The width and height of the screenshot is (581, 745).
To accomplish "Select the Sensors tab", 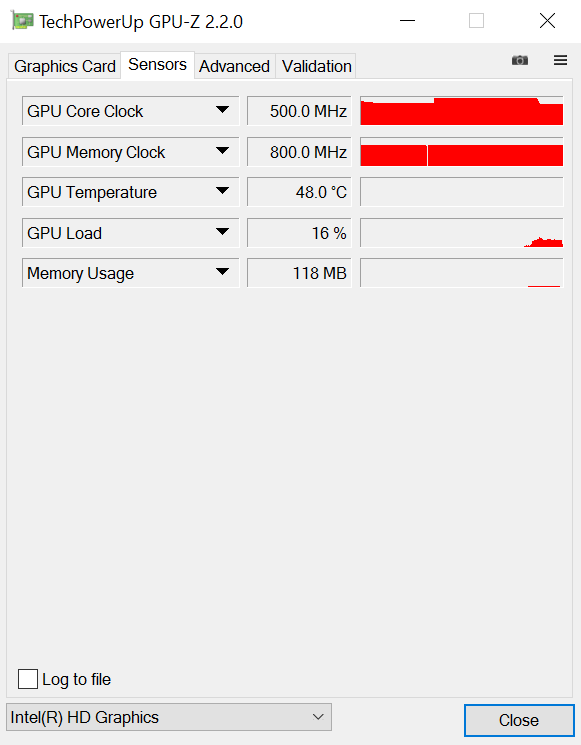I will (157, 65).
